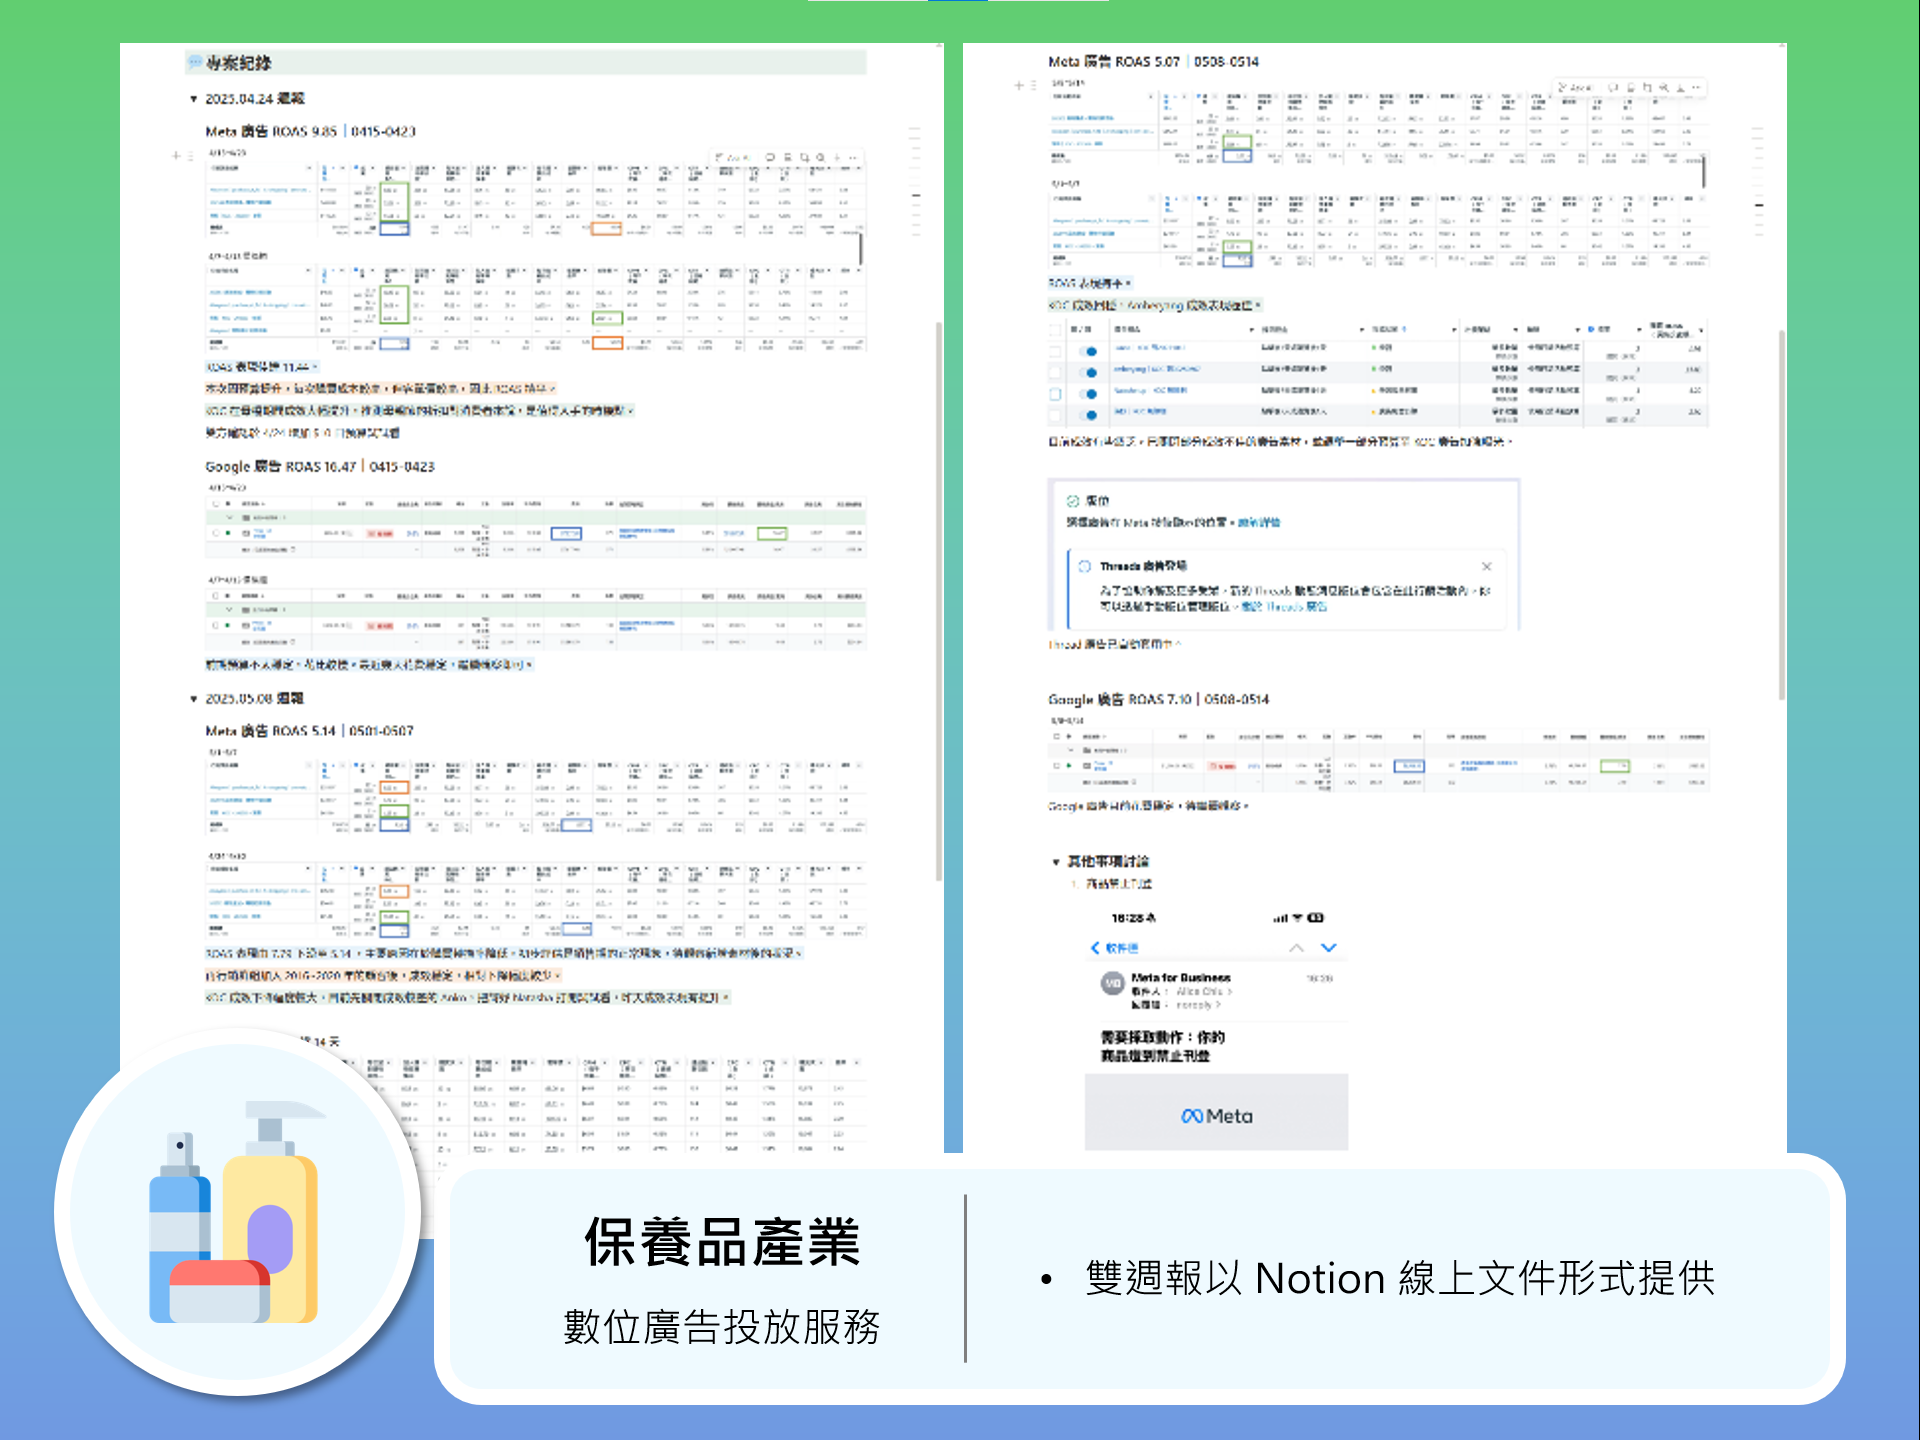Screen dimensions: 1920x1440
Task: Click the plus add-block icon beside the 0415-0423 table
Action: [176, 156]
